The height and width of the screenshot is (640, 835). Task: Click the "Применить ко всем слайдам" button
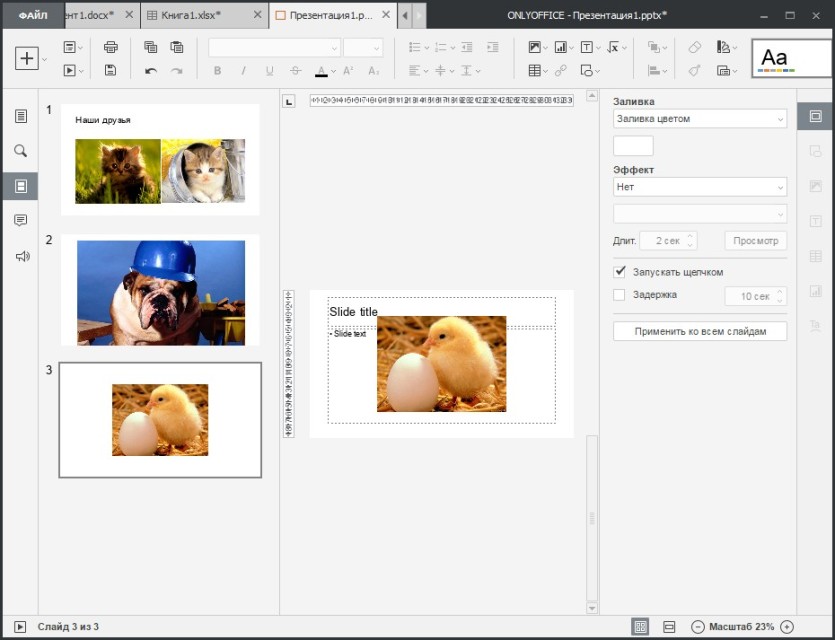(700, 331)
